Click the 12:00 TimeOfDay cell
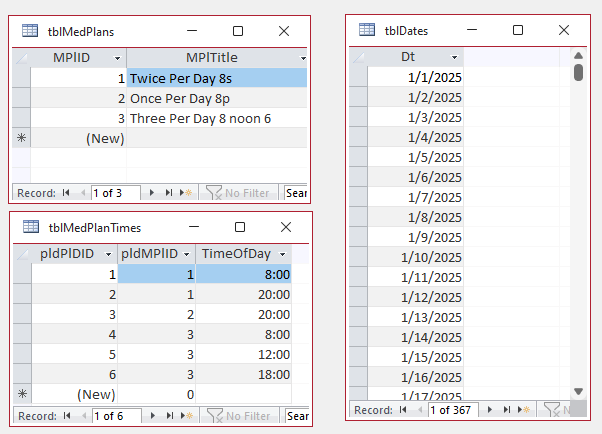 pos(243,354)
